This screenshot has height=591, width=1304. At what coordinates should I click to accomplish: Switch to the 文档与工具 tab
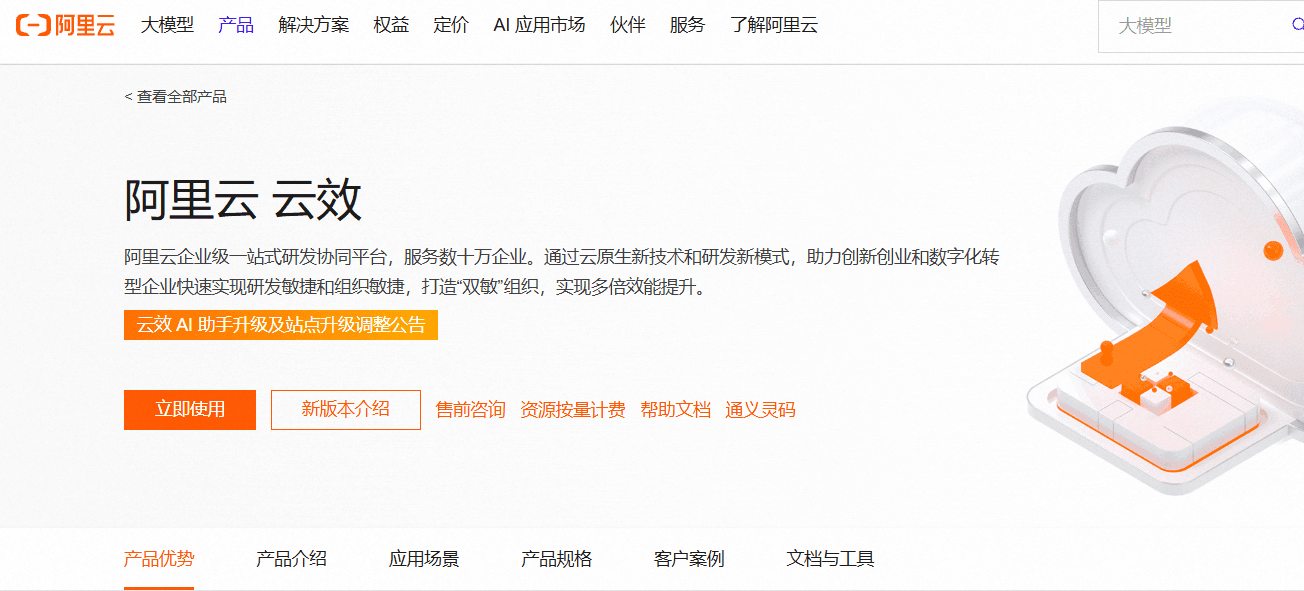[x=831, y=559]
